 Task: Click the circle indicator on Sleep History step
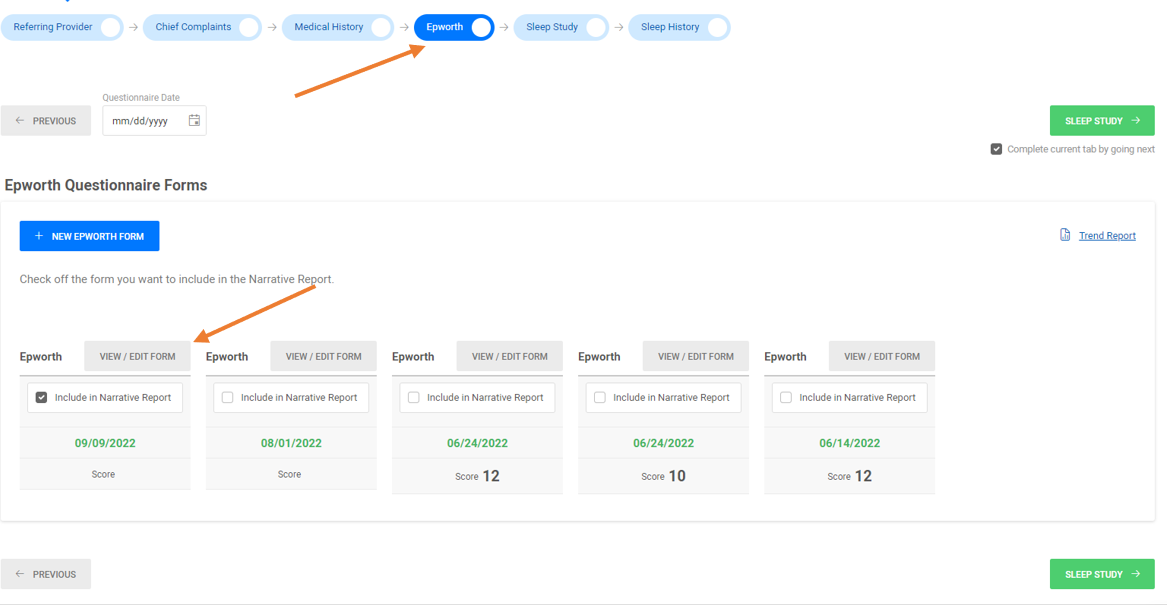[x=717, y=28]
